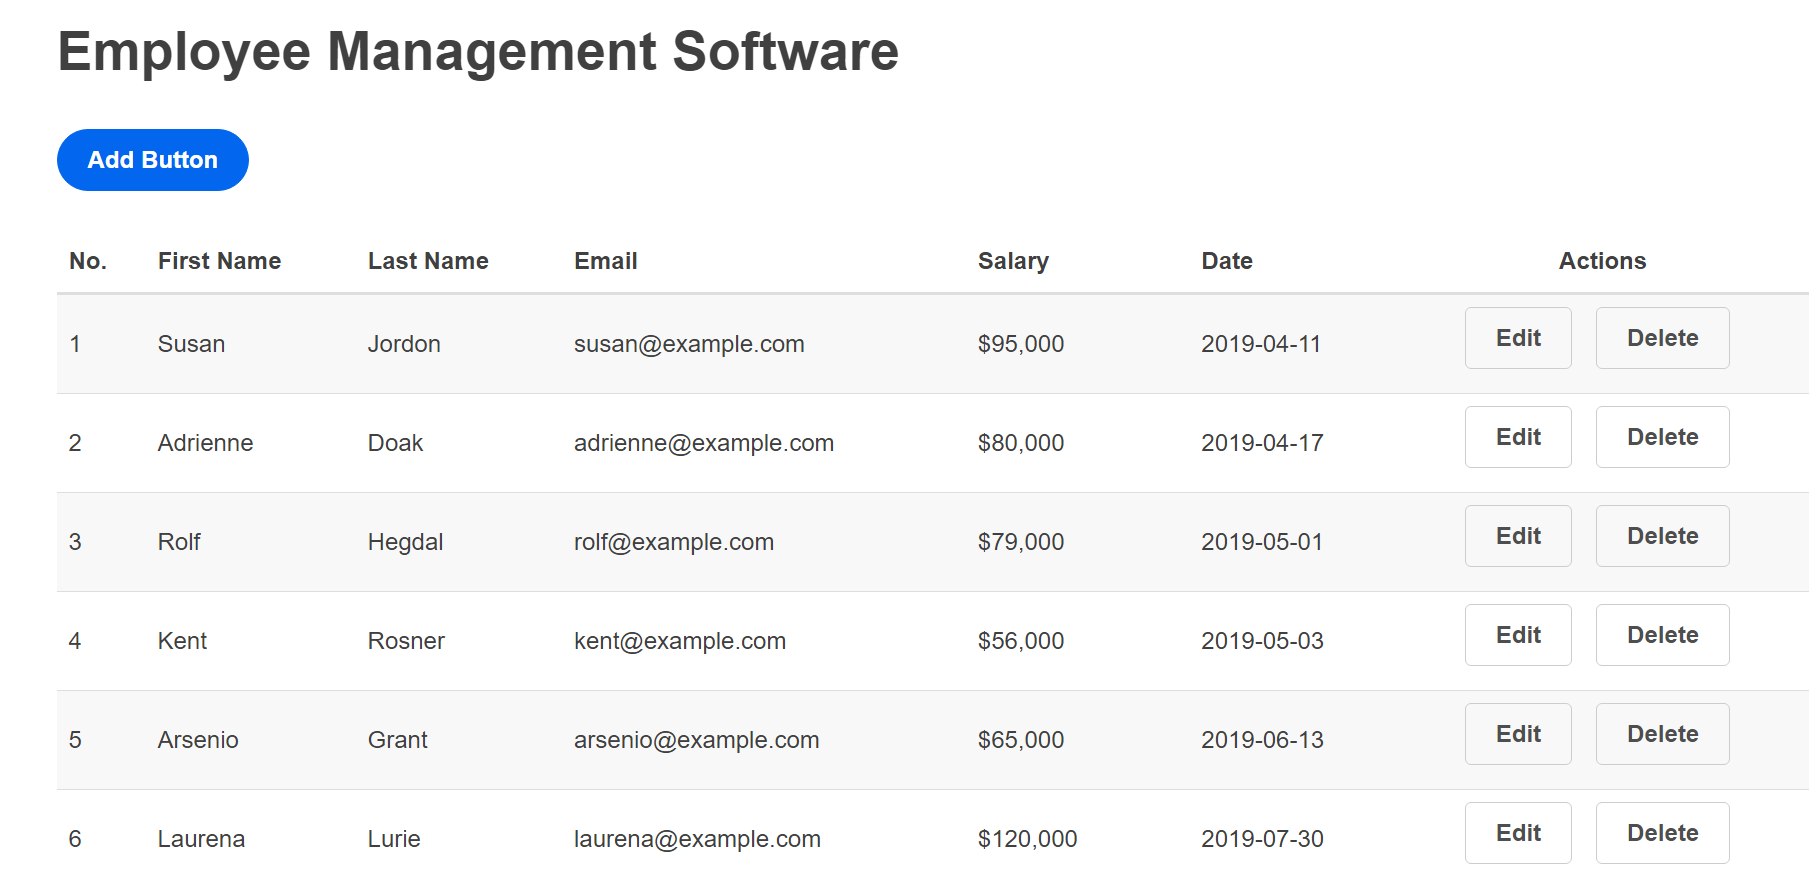
Task: Select the arsenio@example.com email cell
Action: click(697, 740)
